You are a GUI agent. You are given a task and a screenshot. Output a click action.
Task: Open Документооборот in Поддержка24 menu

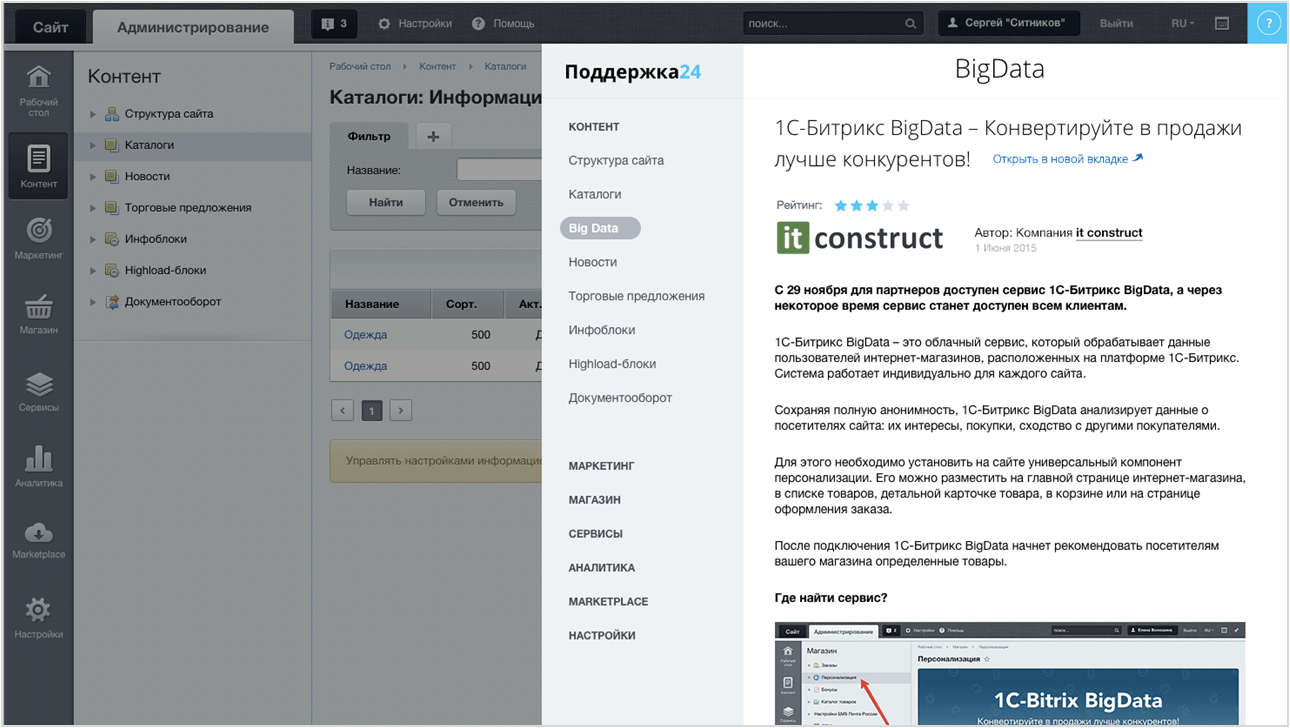620,398
